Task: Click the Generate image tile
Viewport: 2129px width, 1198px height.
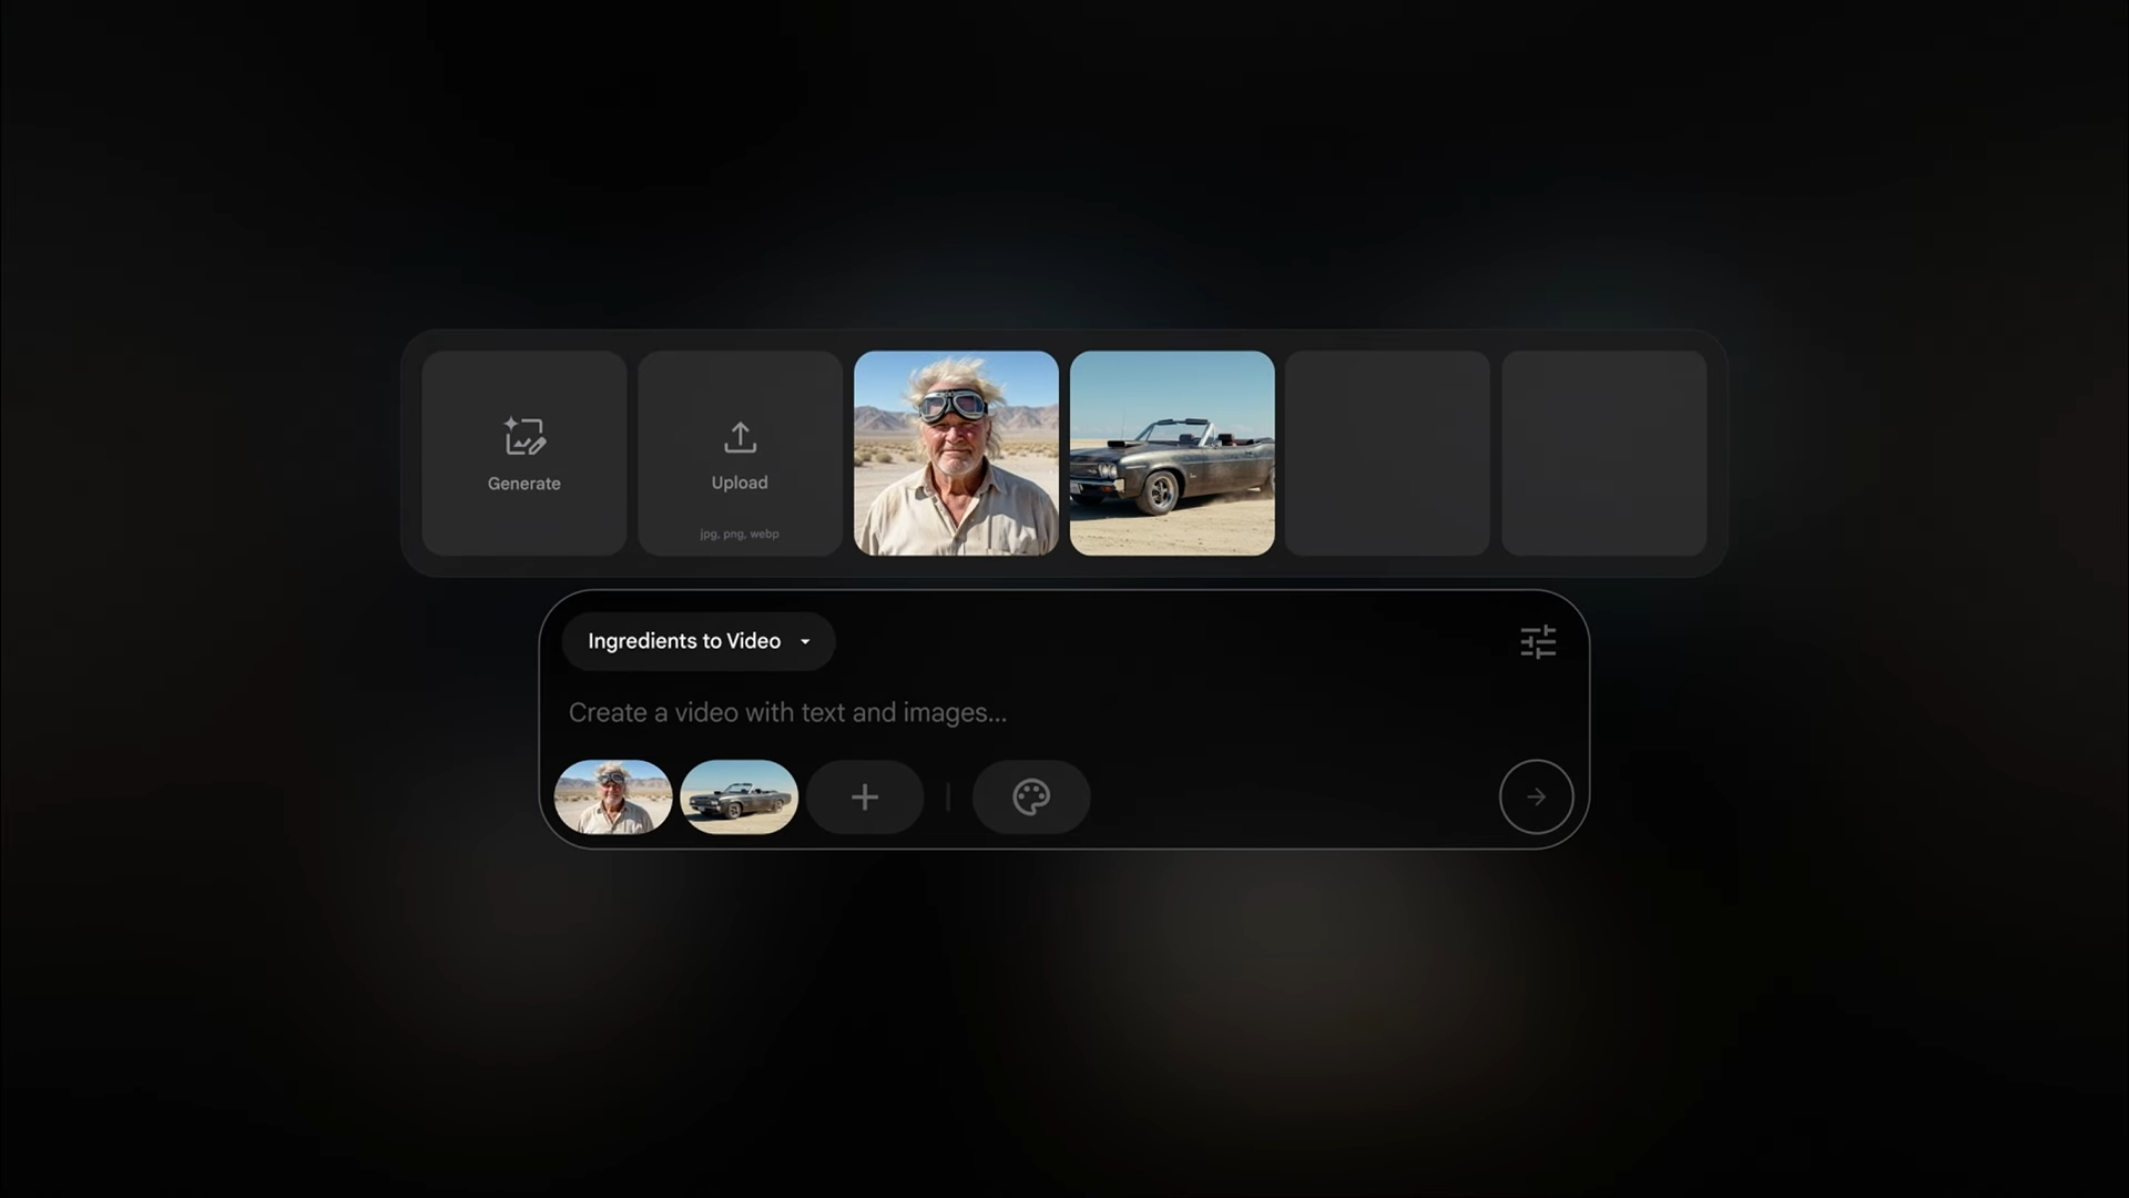Action: pos(524,453)
